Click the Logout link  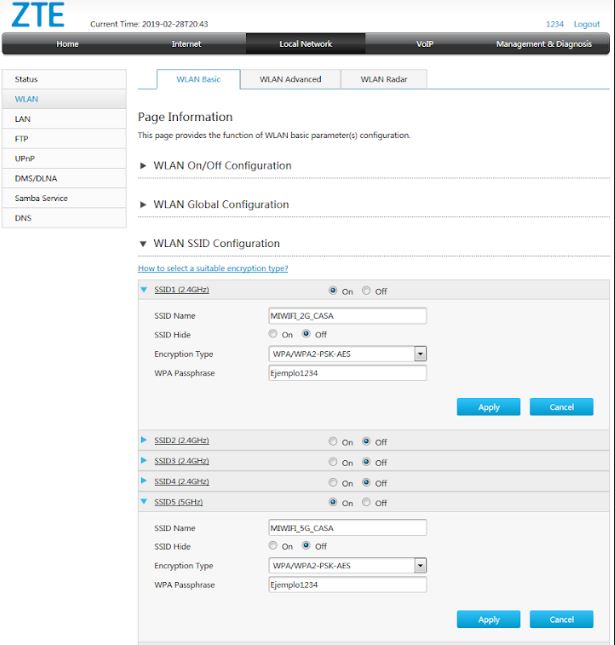point(587,24)
